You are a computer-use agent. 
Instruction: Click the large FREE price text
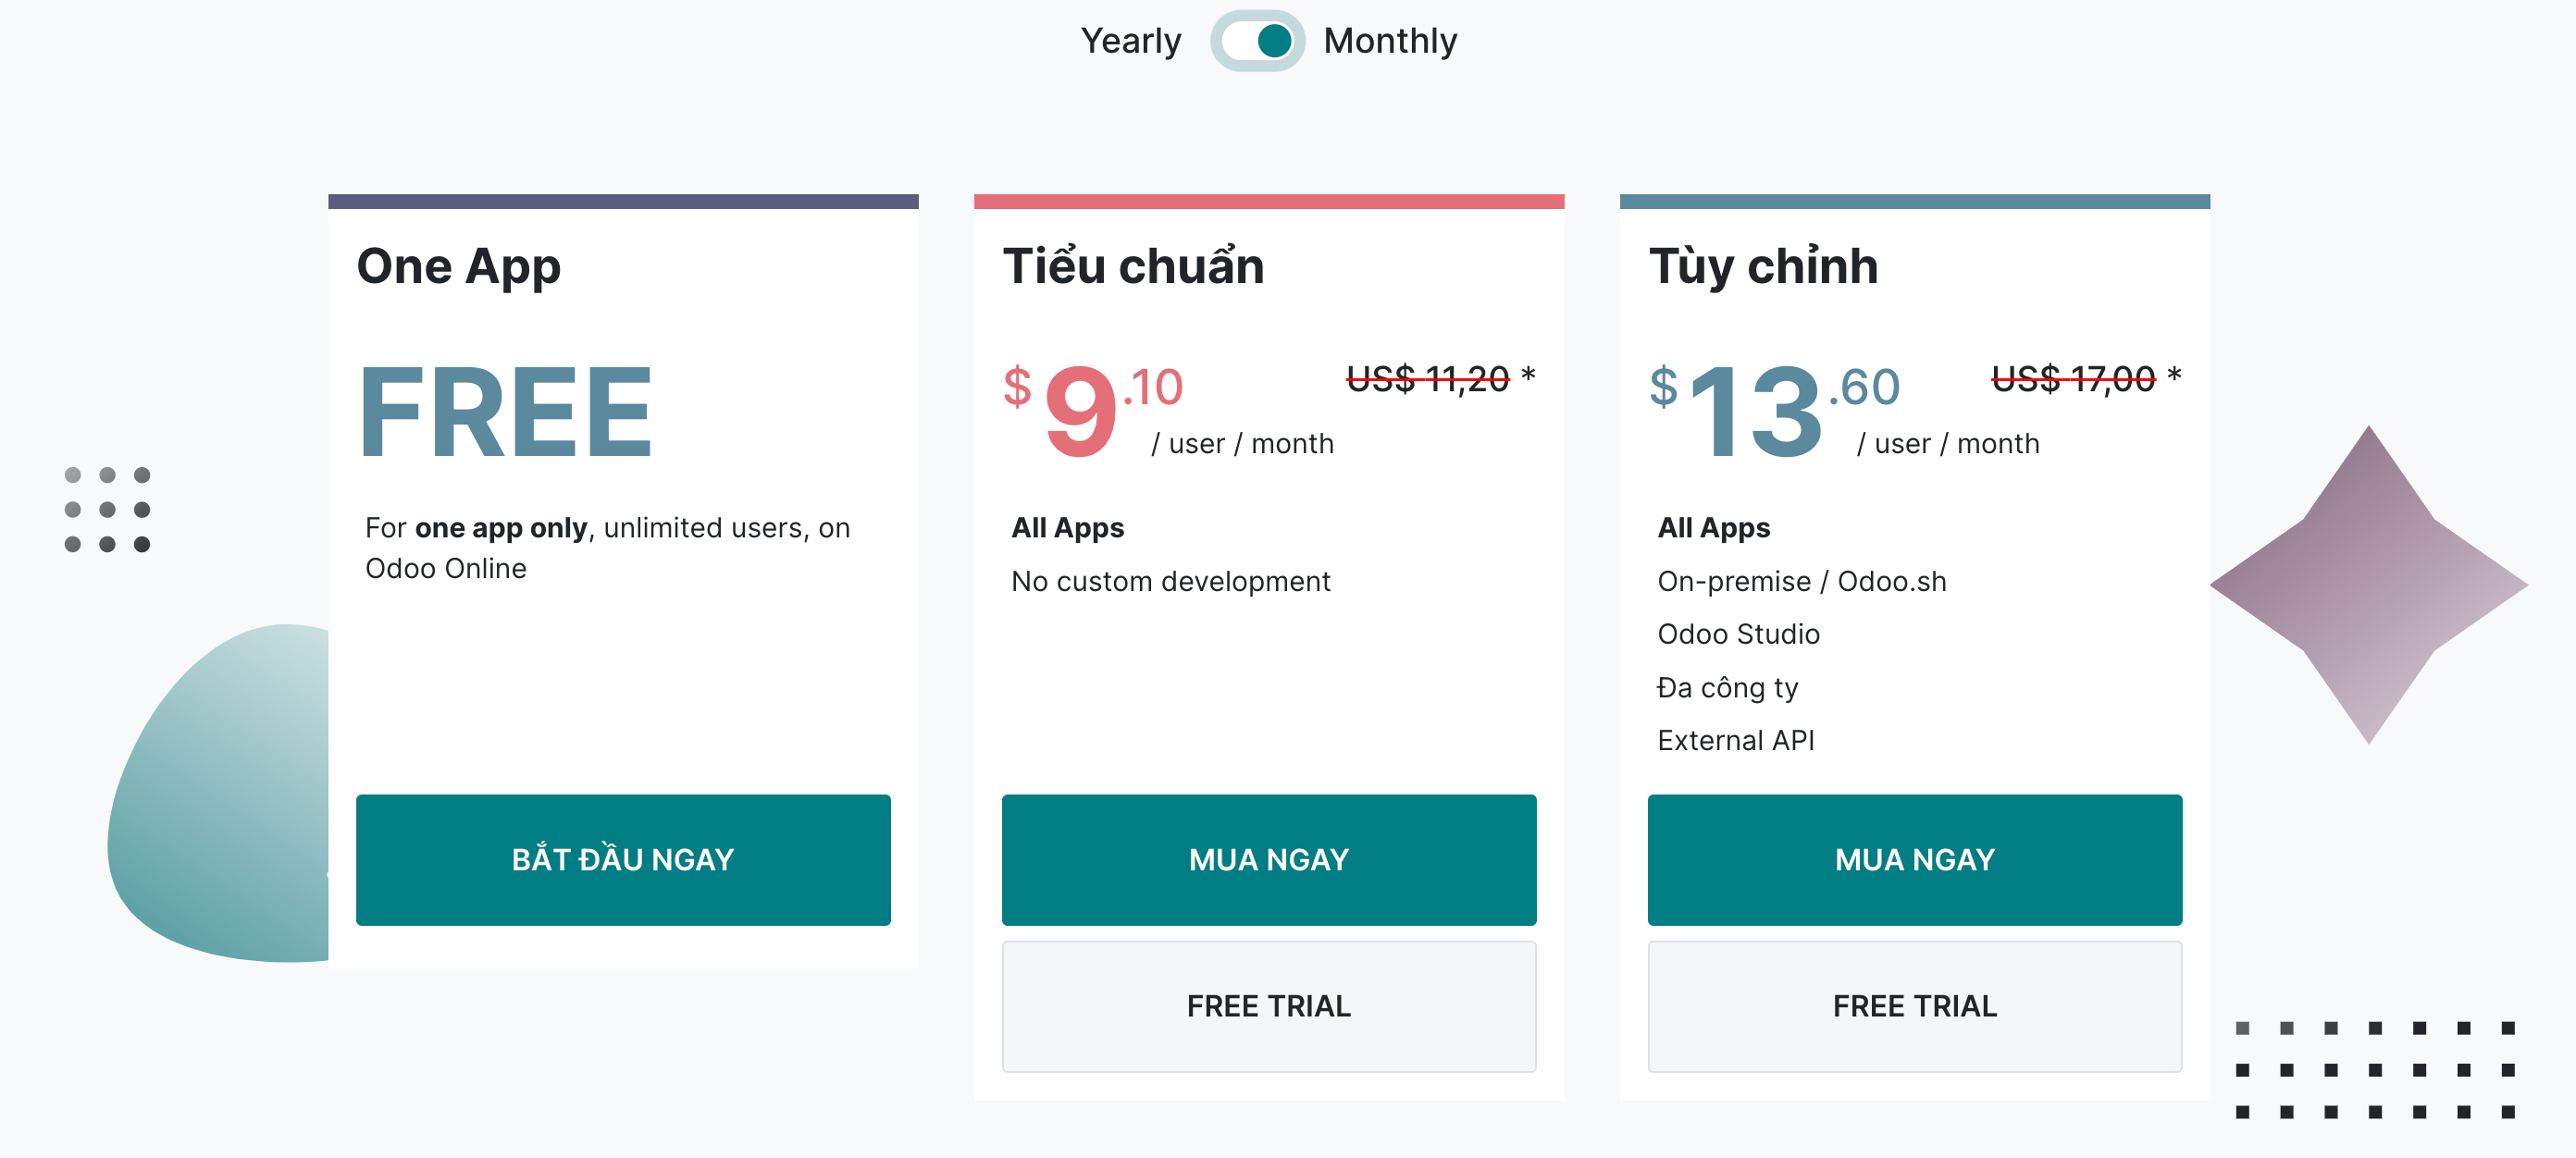(505, 411)
